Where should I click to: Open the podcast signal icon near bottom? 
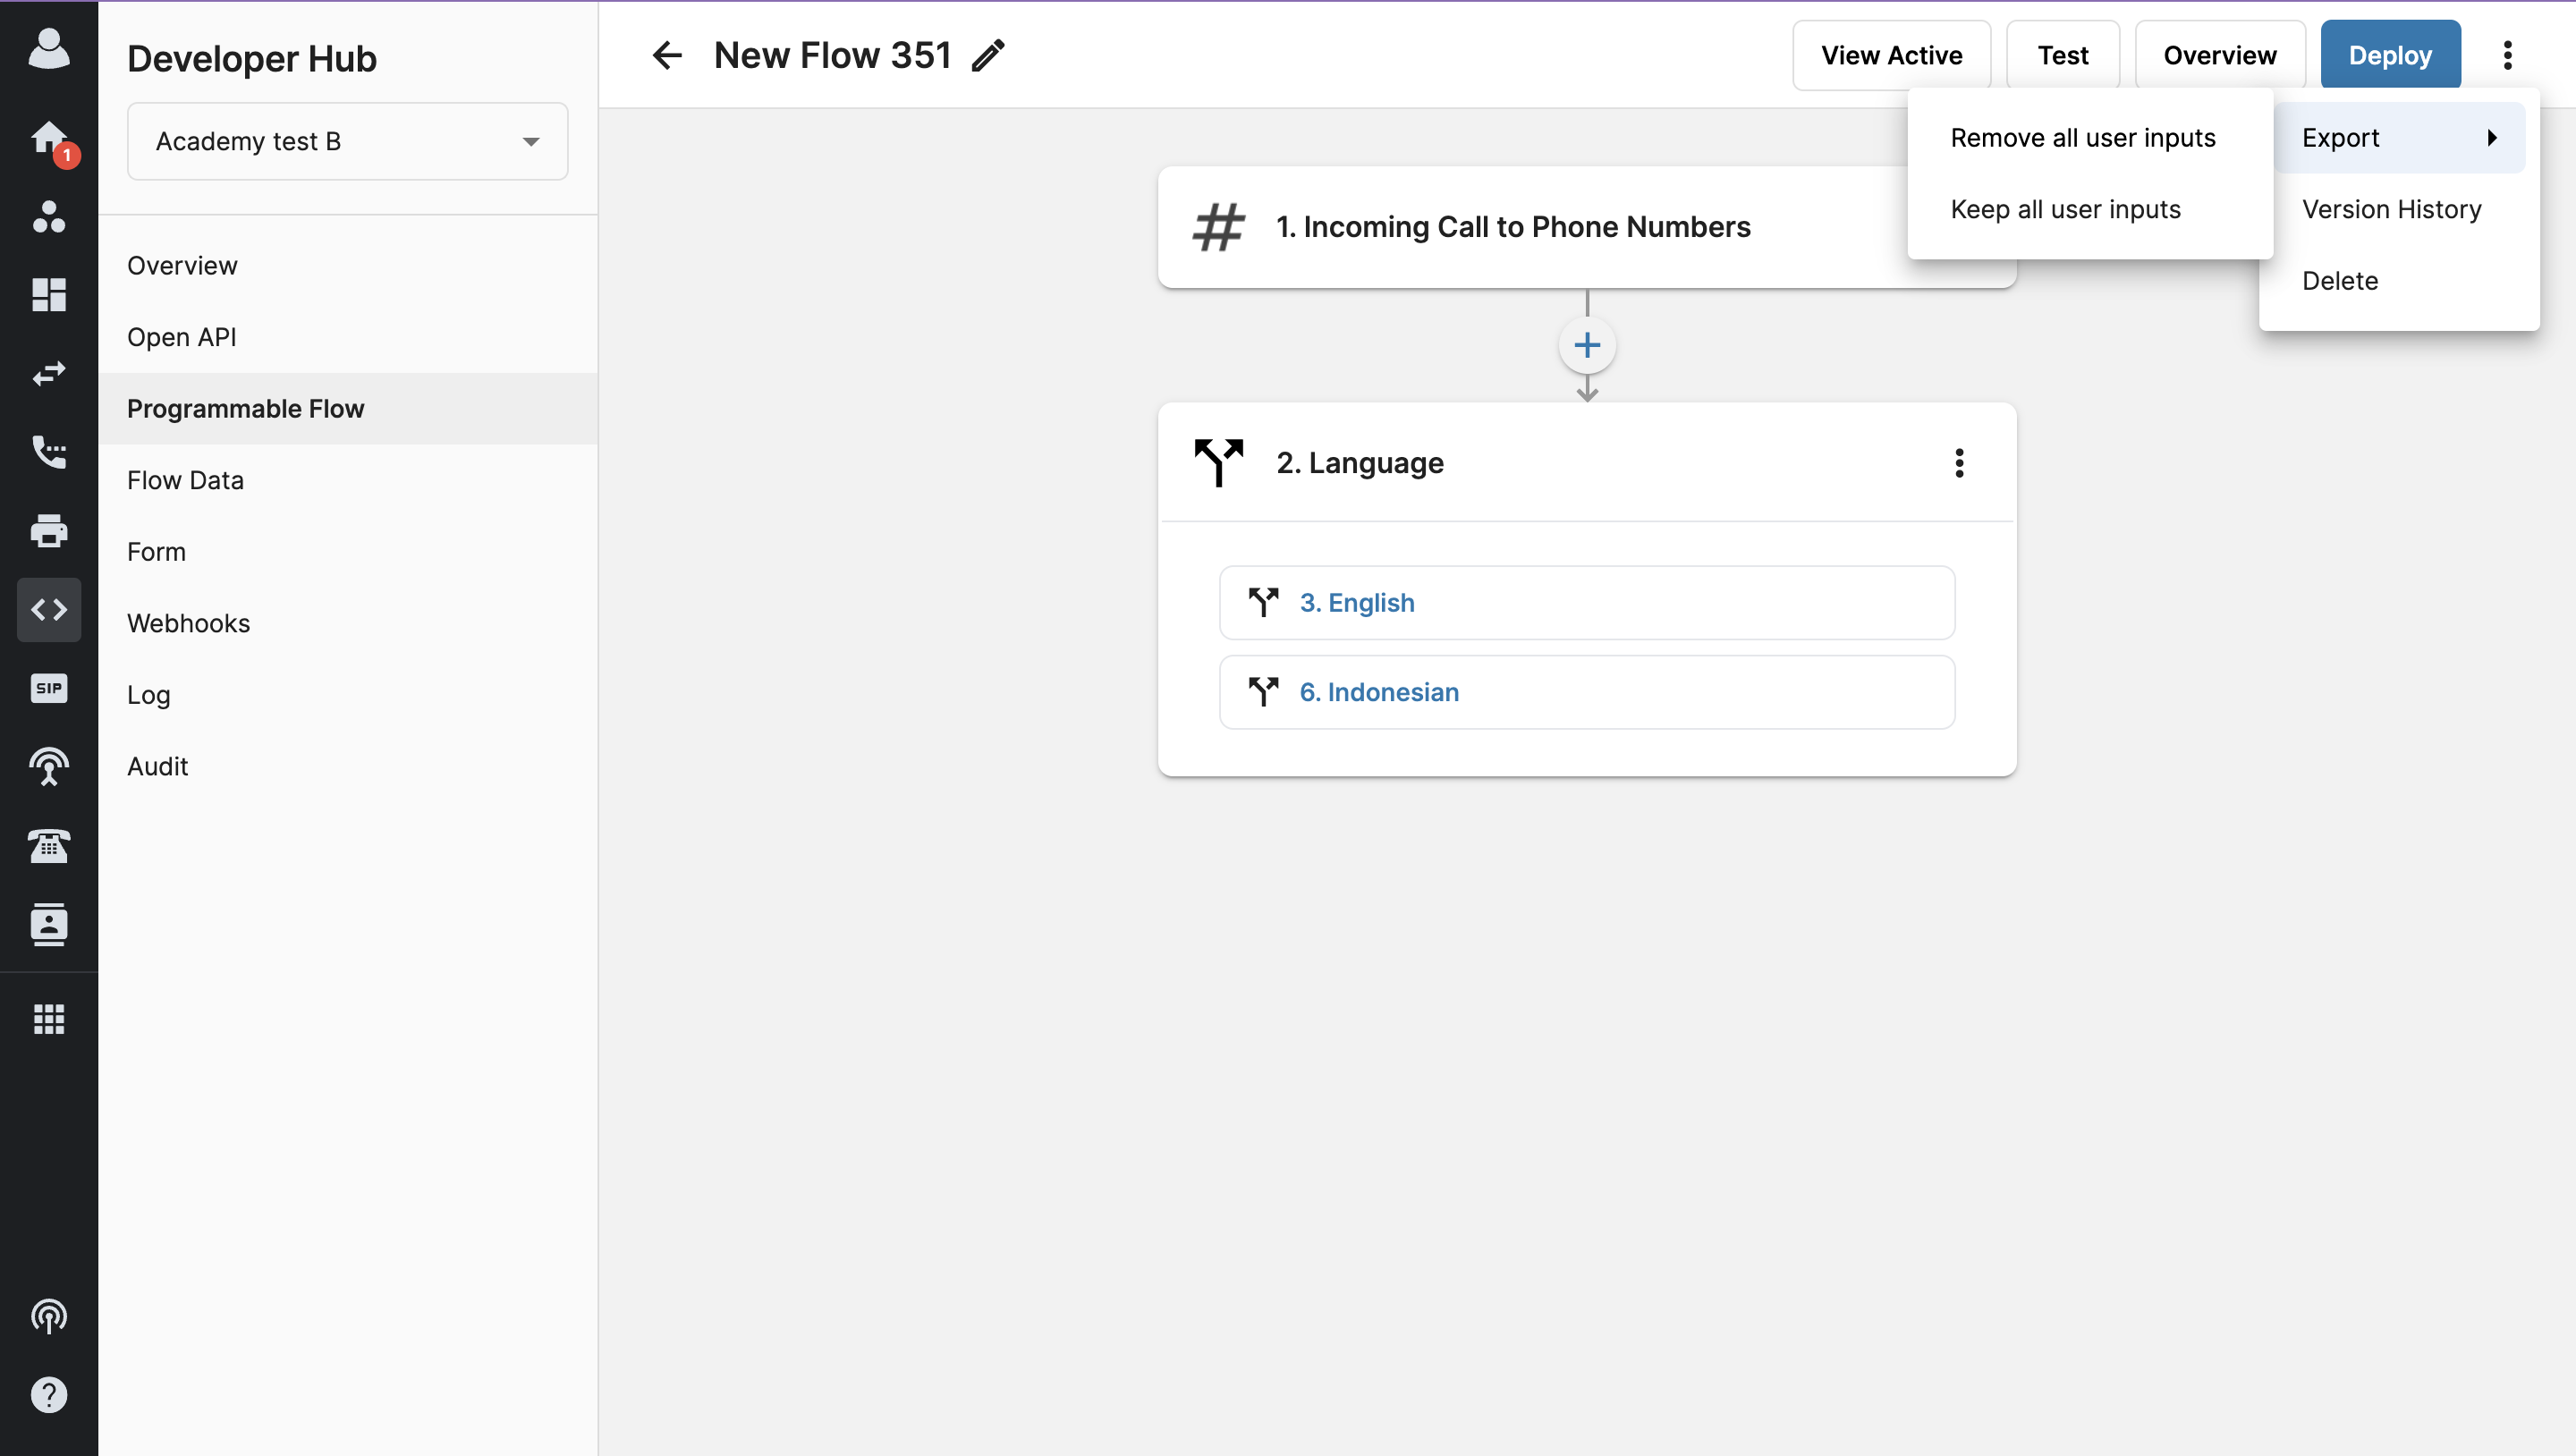click(48, 1316)
